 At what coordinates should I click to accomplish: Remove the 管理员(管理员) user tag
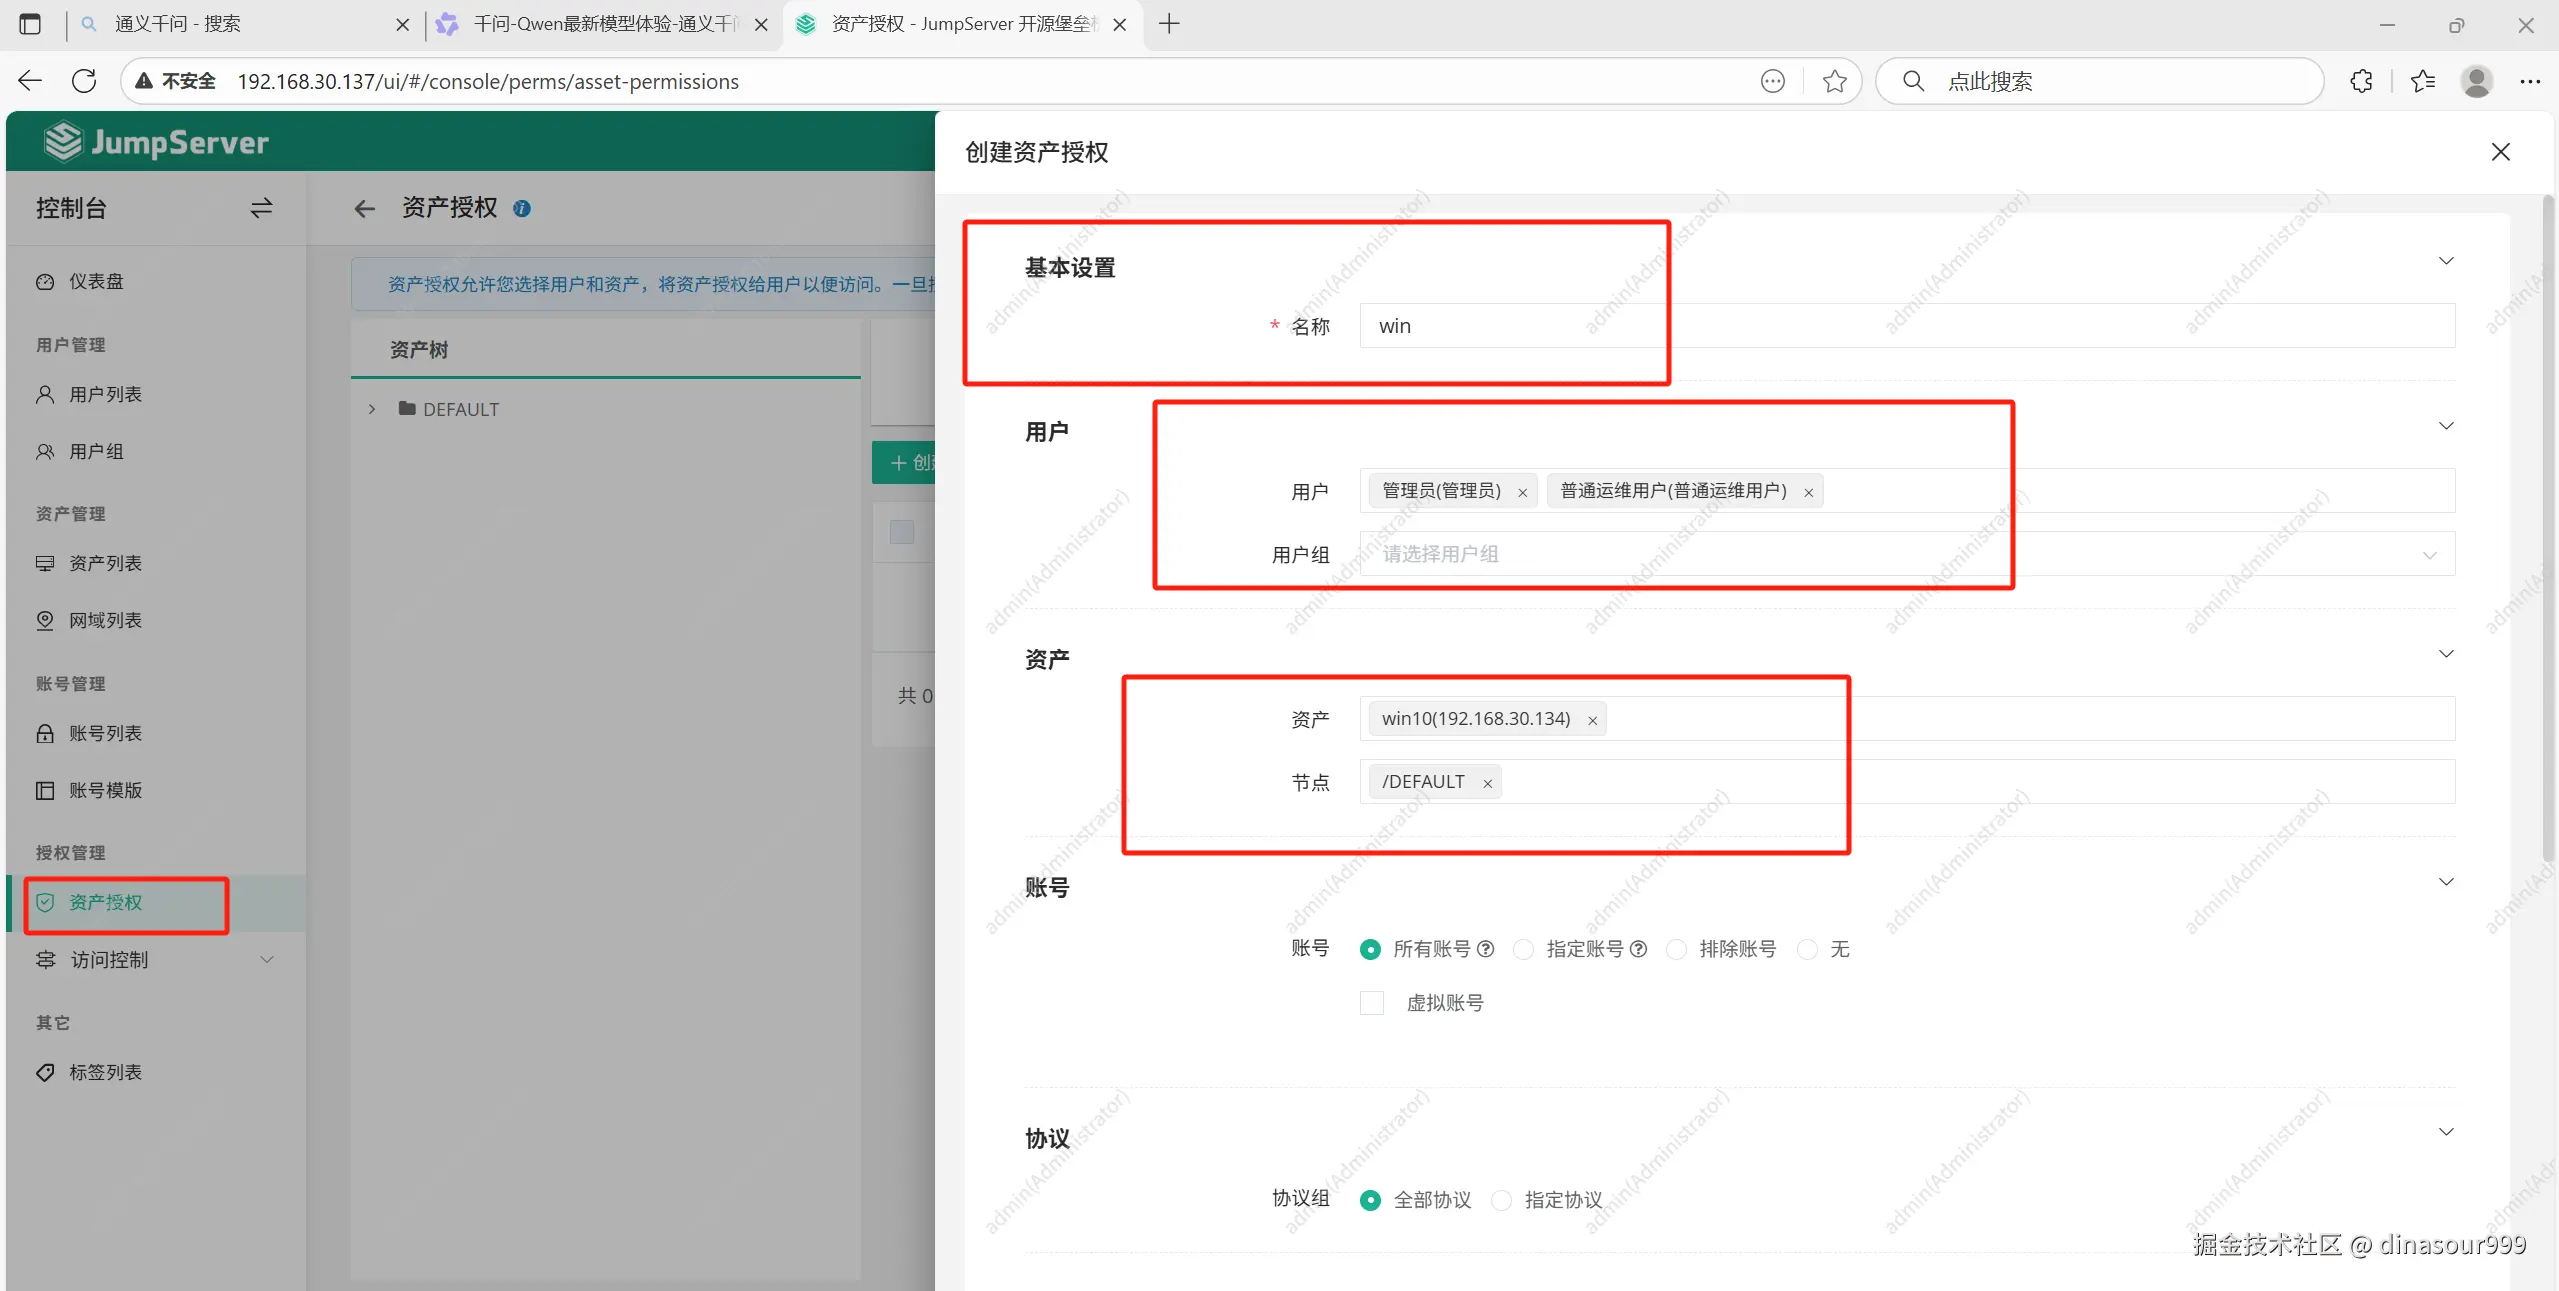1522,492
